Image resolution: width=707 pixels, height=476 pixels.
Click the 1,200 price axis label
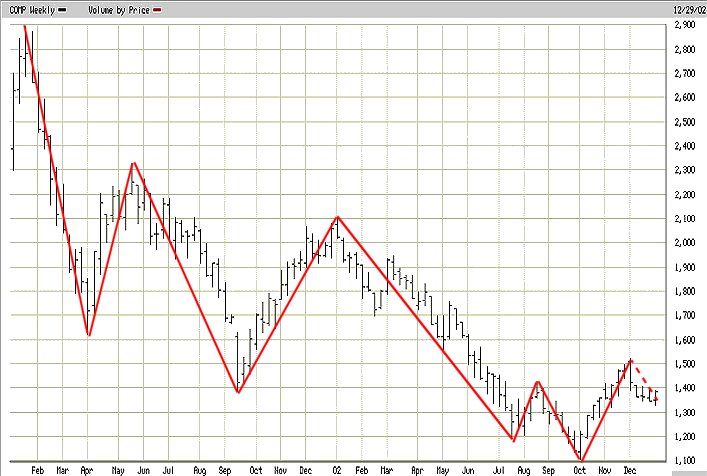click(x=685, y=436)
